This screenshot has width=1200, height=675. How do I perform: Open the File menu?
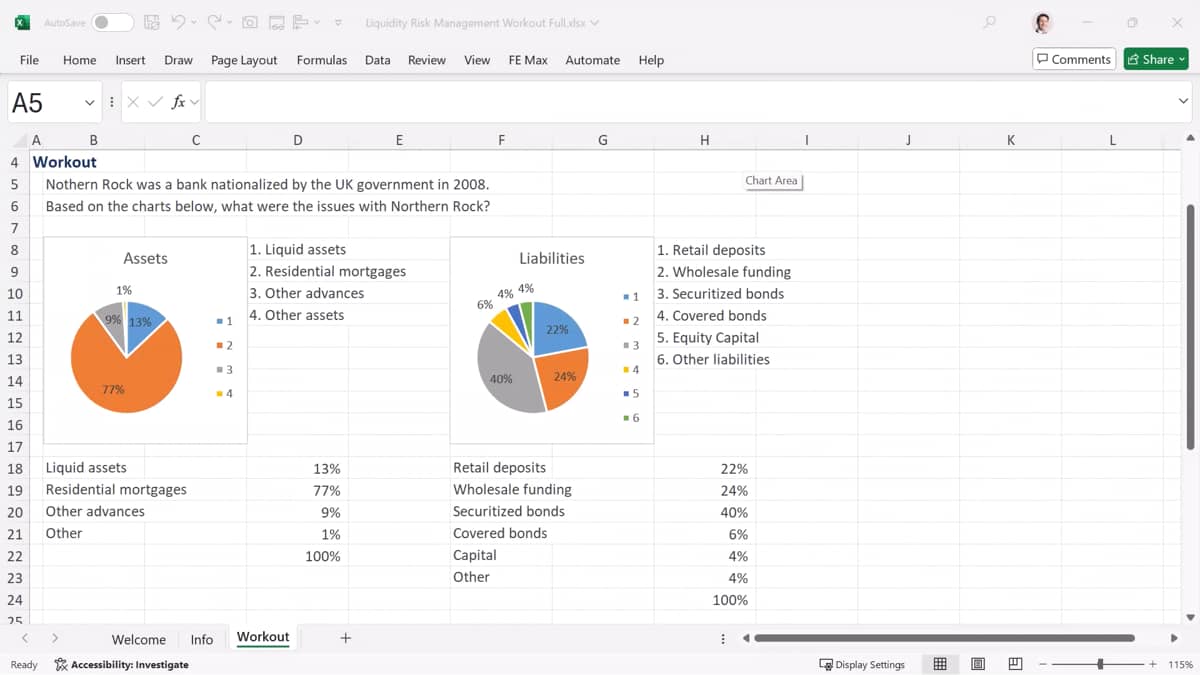30,60
